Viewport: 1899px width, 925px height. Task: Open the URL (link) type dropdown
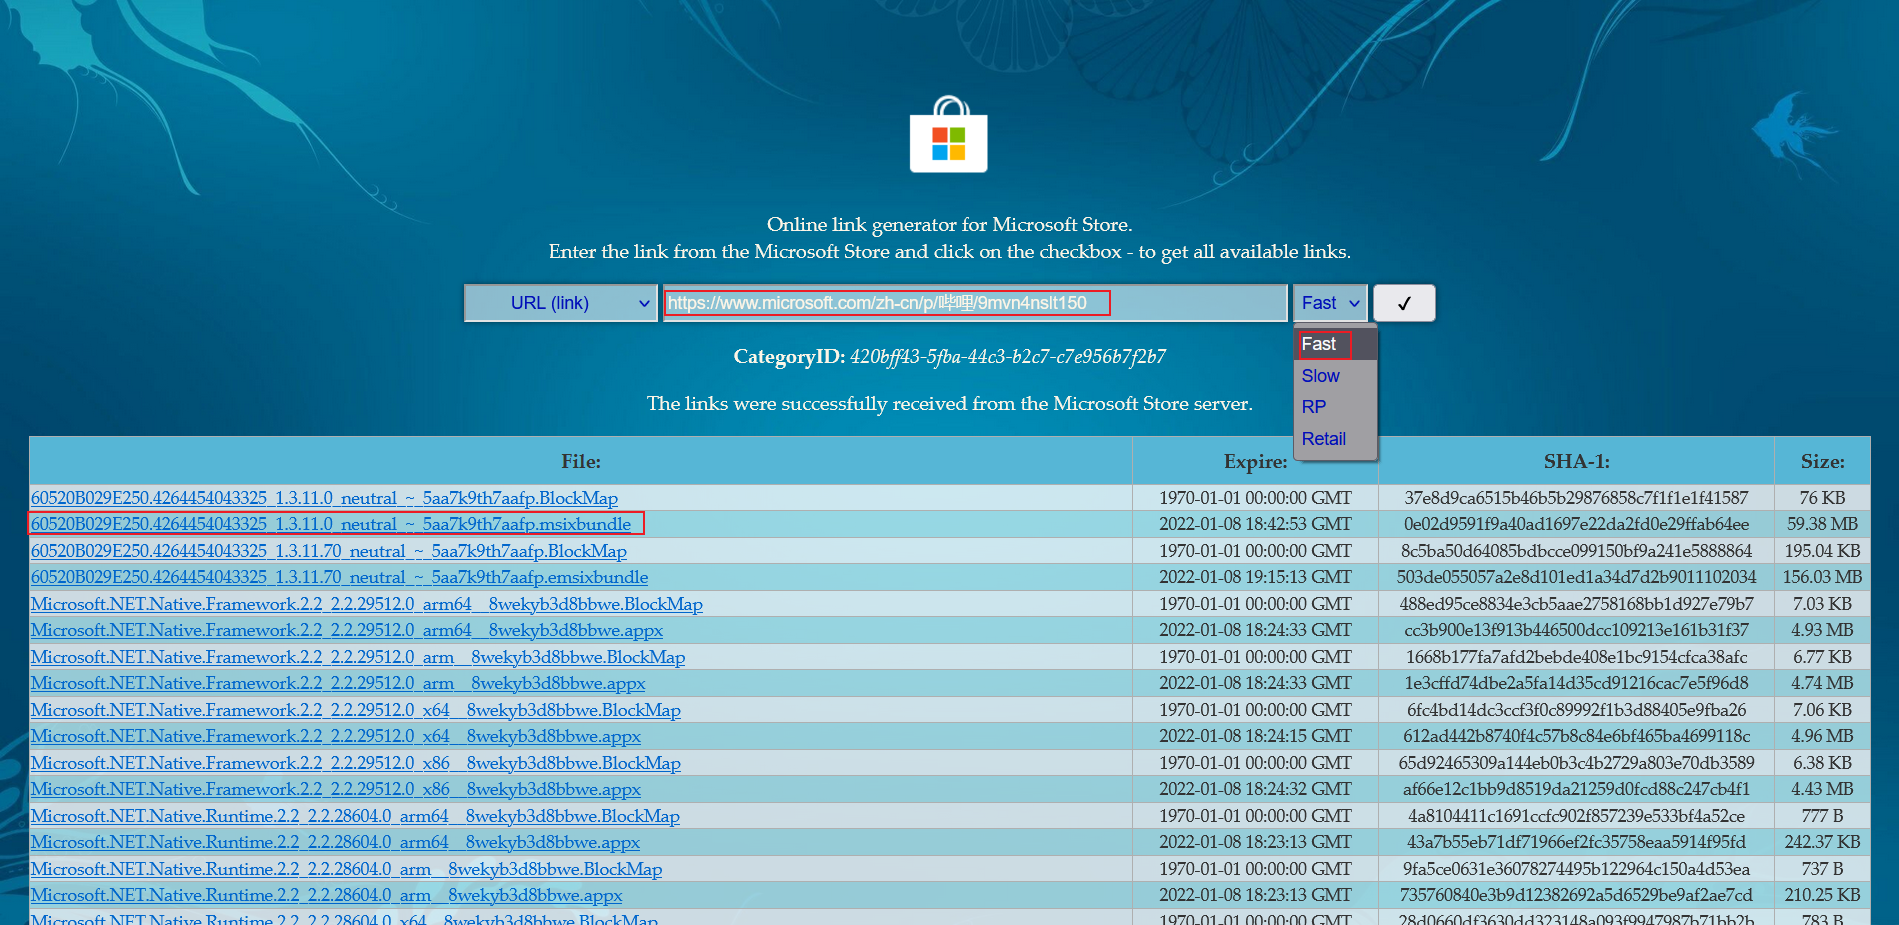coord(560,303)
